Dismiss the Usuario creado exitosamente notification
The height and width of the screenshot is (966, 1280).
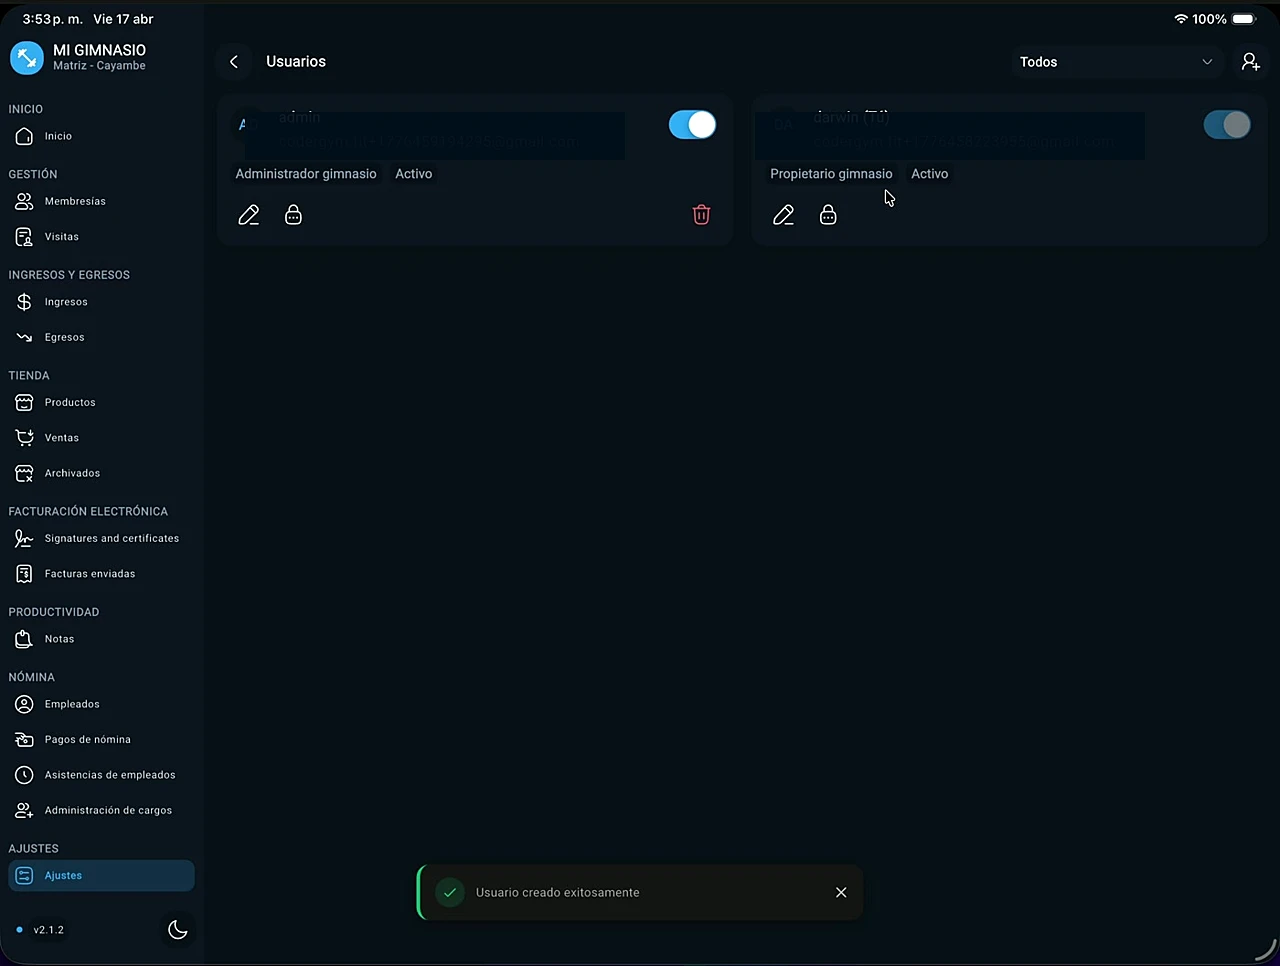841,892
